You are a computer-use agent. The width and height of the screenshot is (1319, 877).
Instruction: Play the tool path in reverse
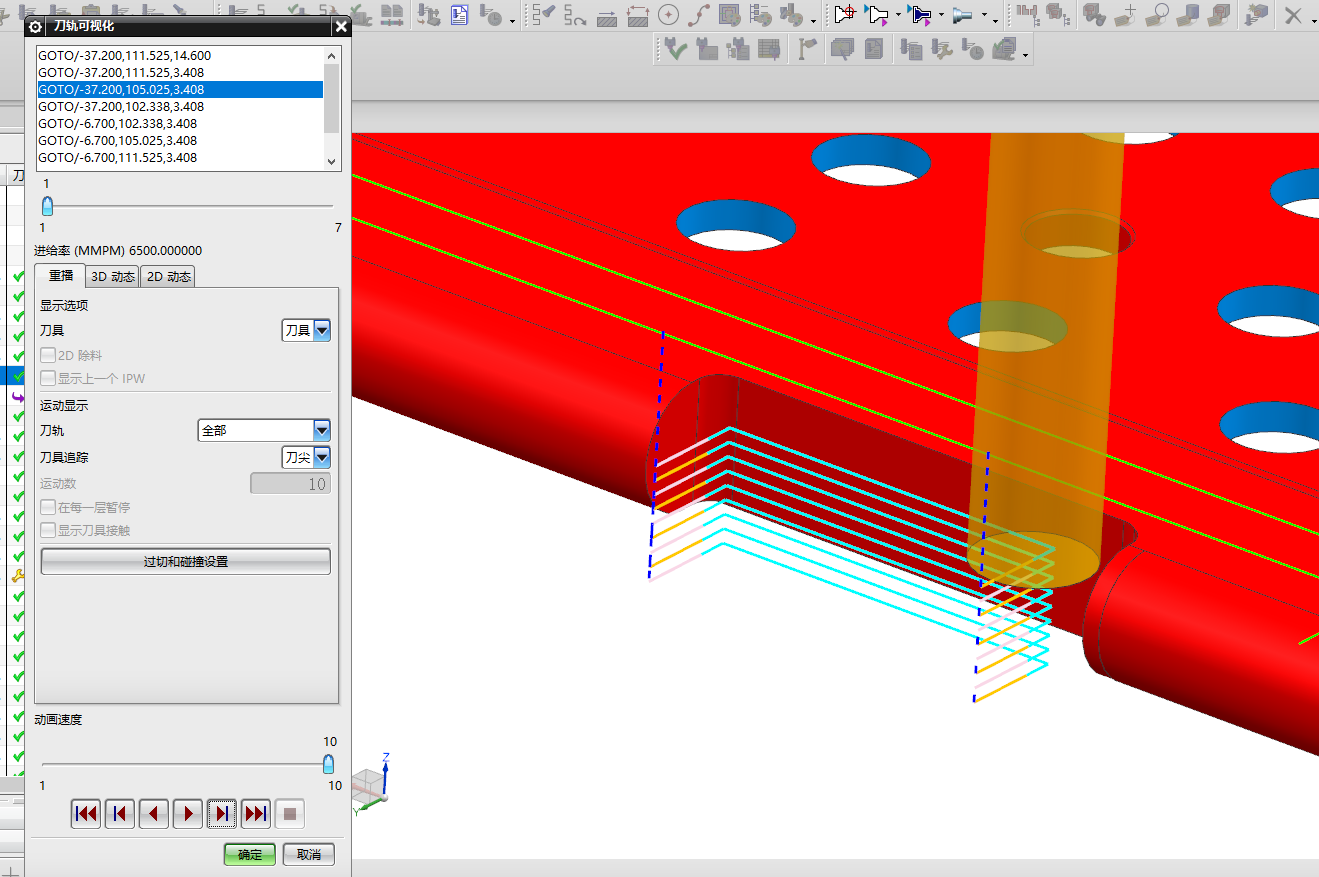[154, 814]
